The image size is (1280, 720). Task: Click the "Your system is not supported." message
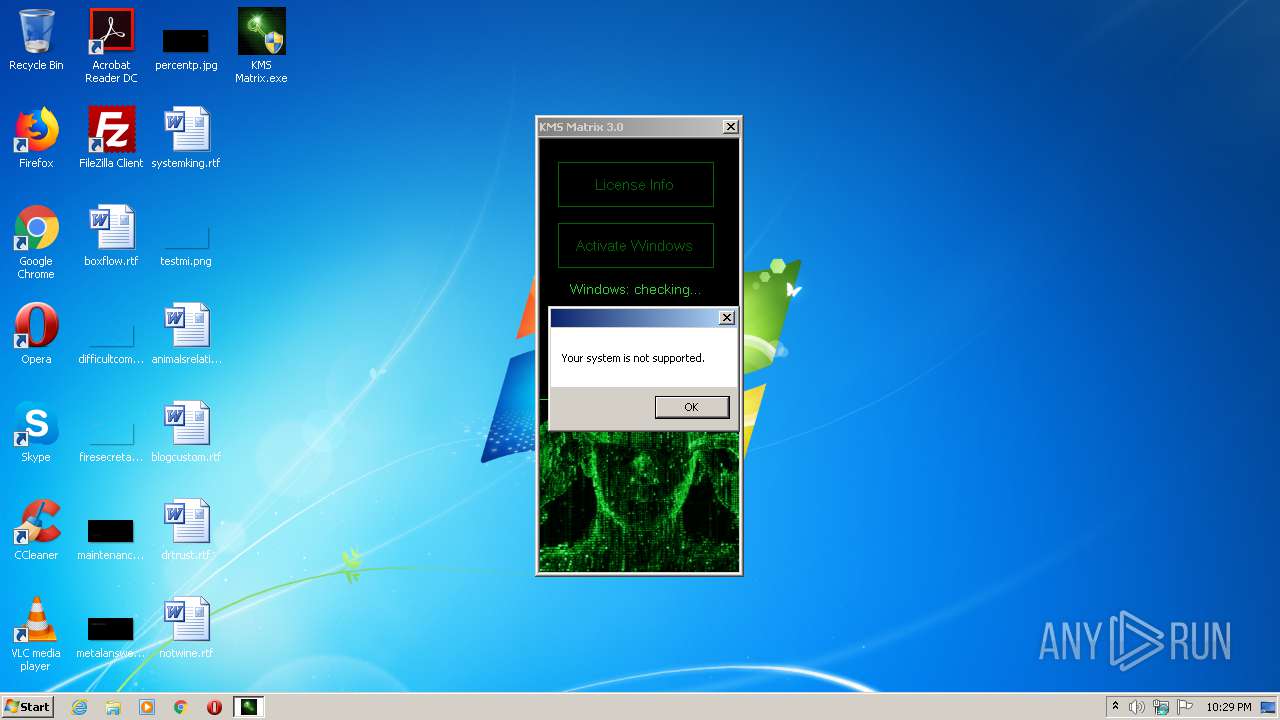click(633, 358)
